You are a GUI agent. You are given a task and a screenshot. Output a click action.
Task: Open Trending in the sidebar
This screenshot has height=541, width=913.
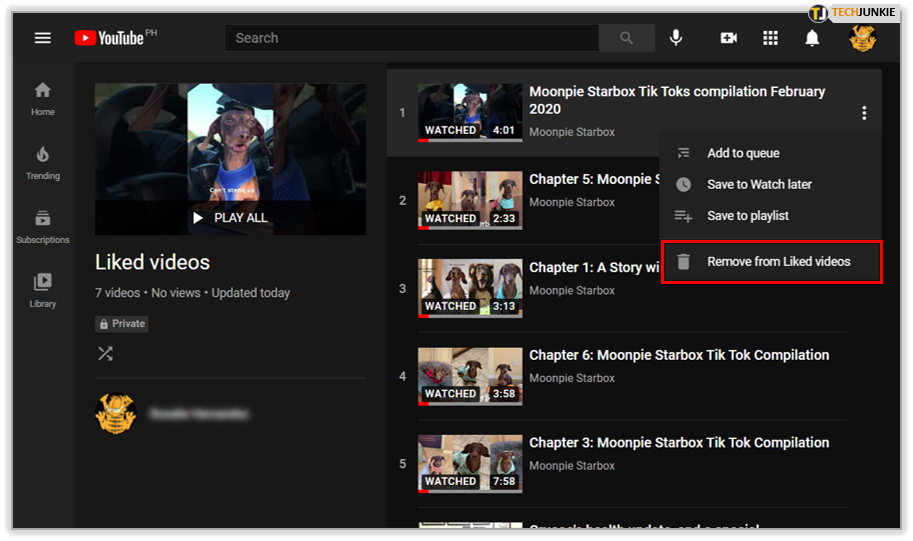tap(43, 163)
